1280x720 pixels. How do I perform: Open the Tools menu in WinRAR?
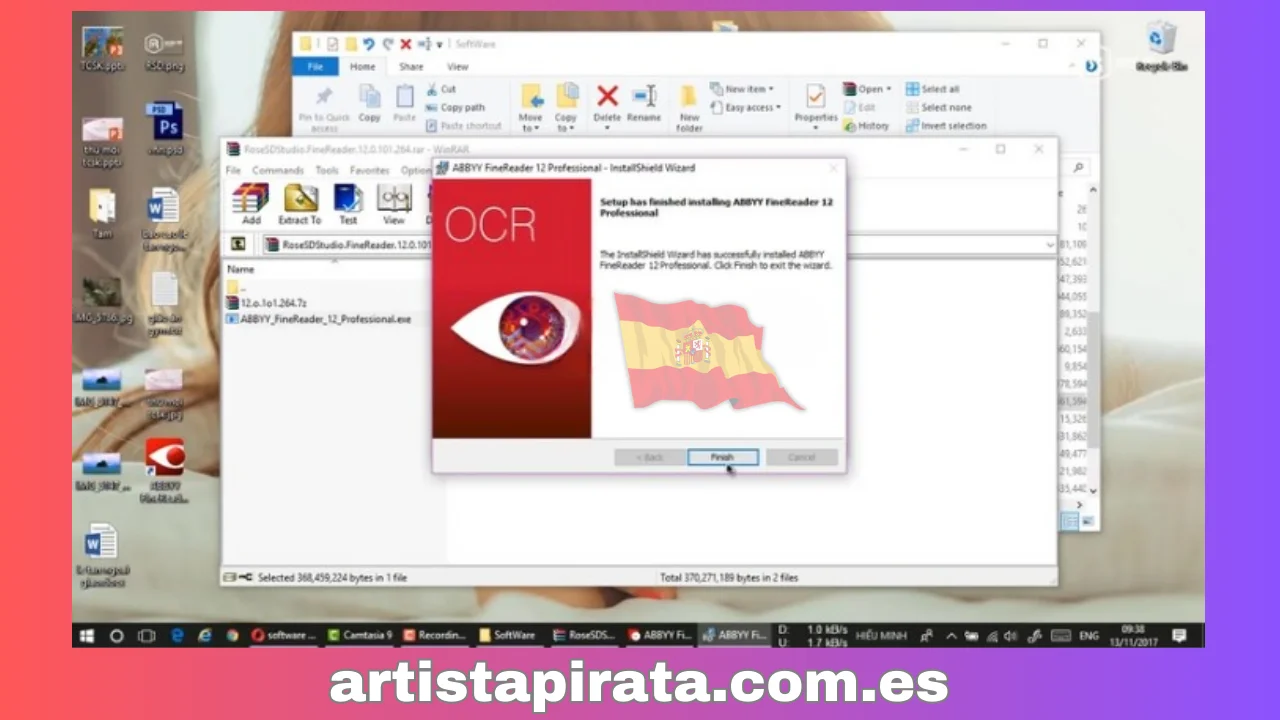[327, 171]
